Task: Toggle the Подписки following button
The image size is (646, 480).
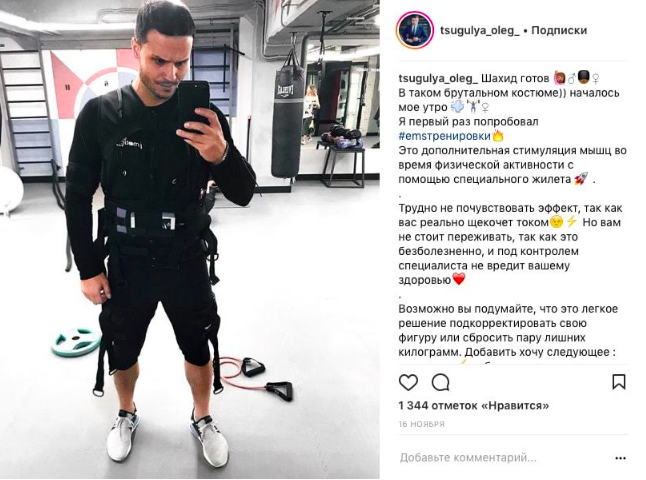Action: point(559,30)
